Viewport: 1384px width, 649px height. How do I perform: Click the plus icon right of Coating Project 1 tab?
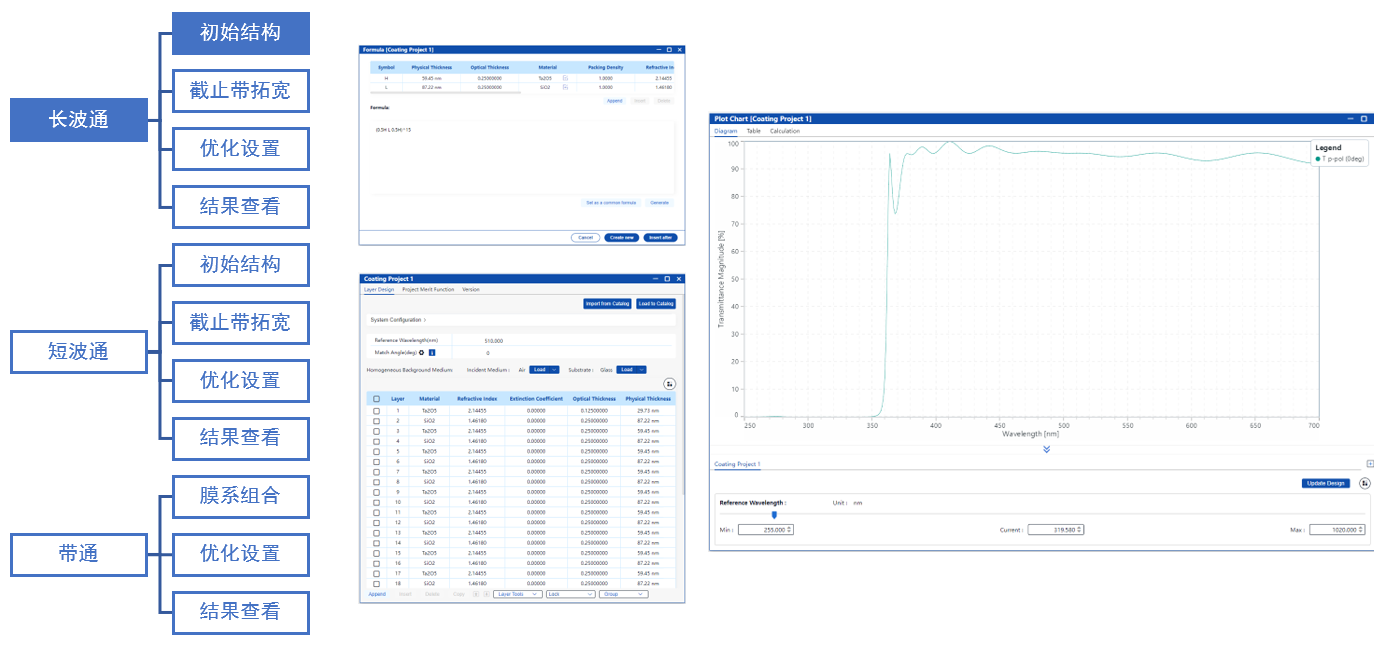1370,464
